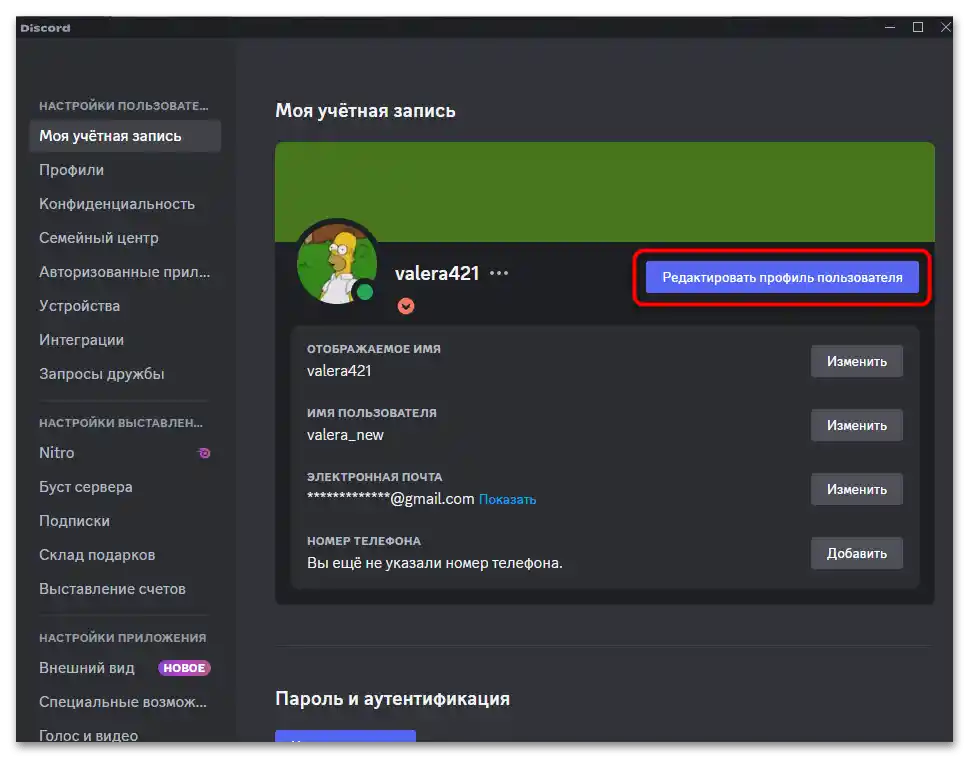
Task: Click the valera_new username text
Action: [x=345, y=435]
